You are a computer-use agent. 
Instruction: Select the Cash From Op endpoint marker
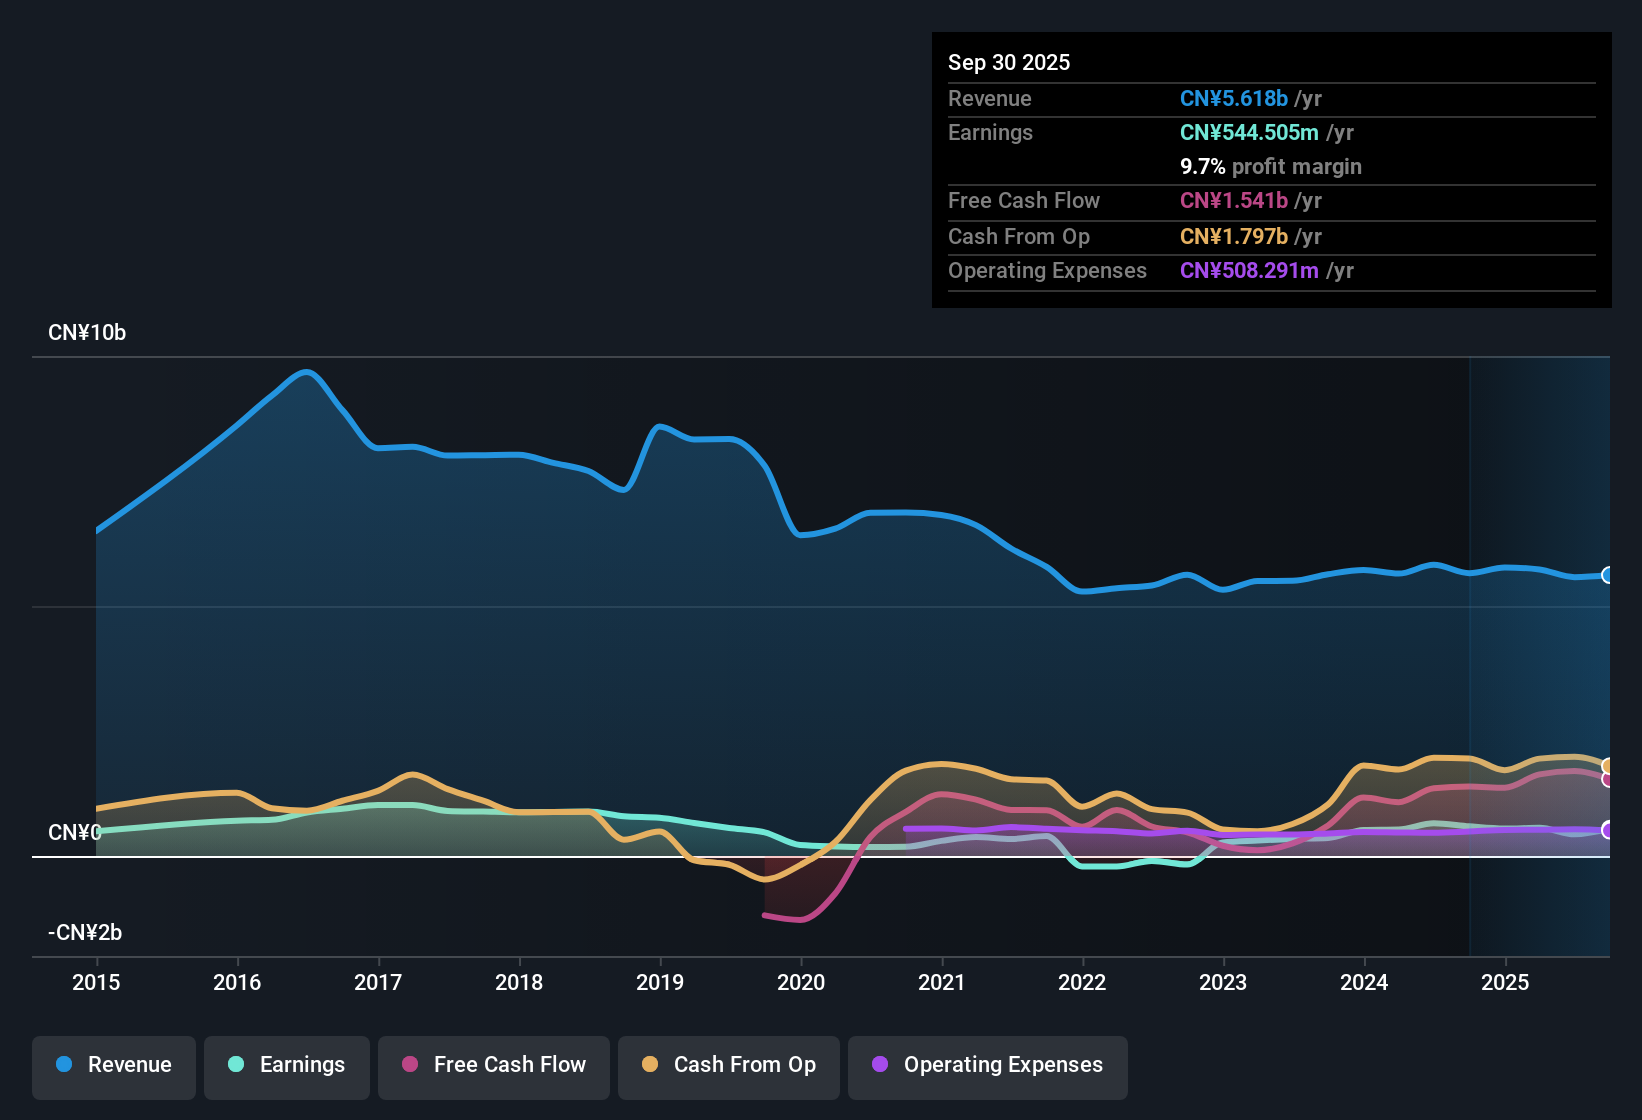(x=1607, y=763)
